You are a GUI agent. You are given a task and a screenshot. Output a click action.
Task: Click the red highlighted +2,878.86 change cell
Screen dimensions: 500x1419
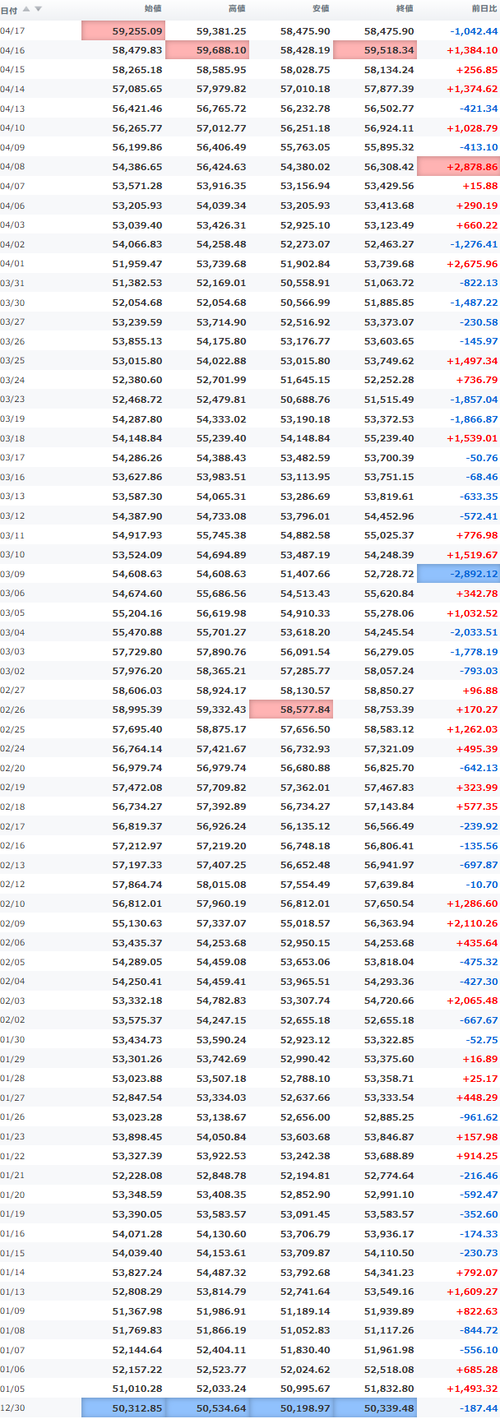pyautogui.click(x=459, y=166)
